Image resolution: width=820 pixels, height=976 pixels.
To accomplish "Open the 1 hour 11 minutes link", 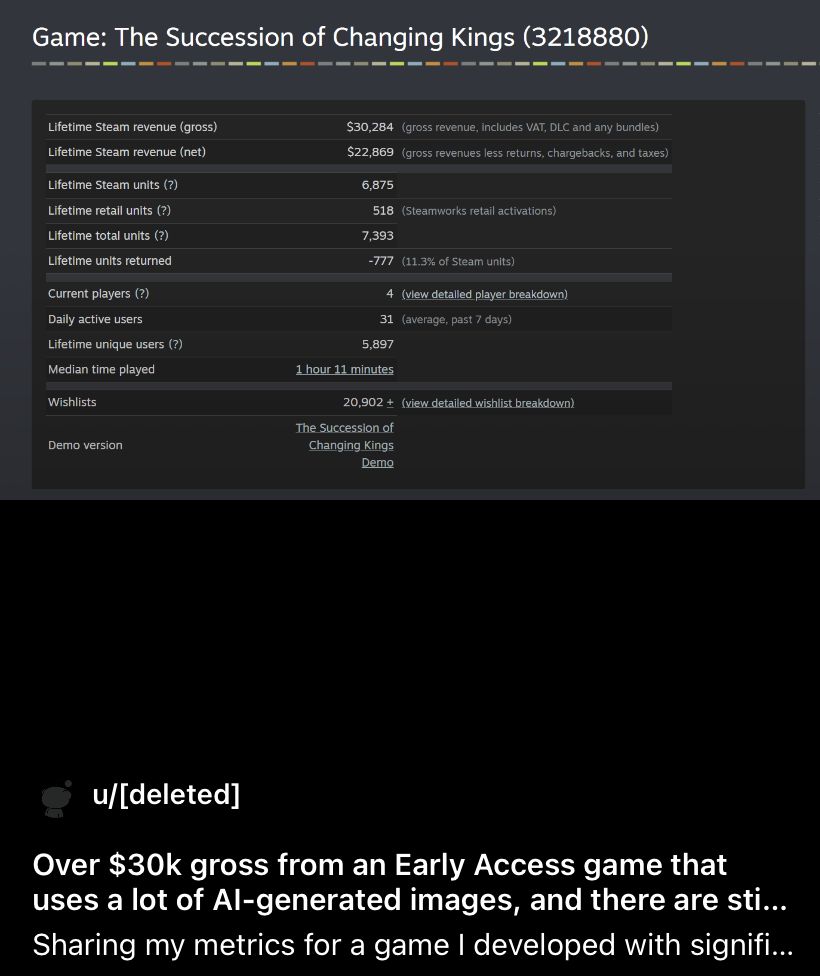I will point(344,369).
